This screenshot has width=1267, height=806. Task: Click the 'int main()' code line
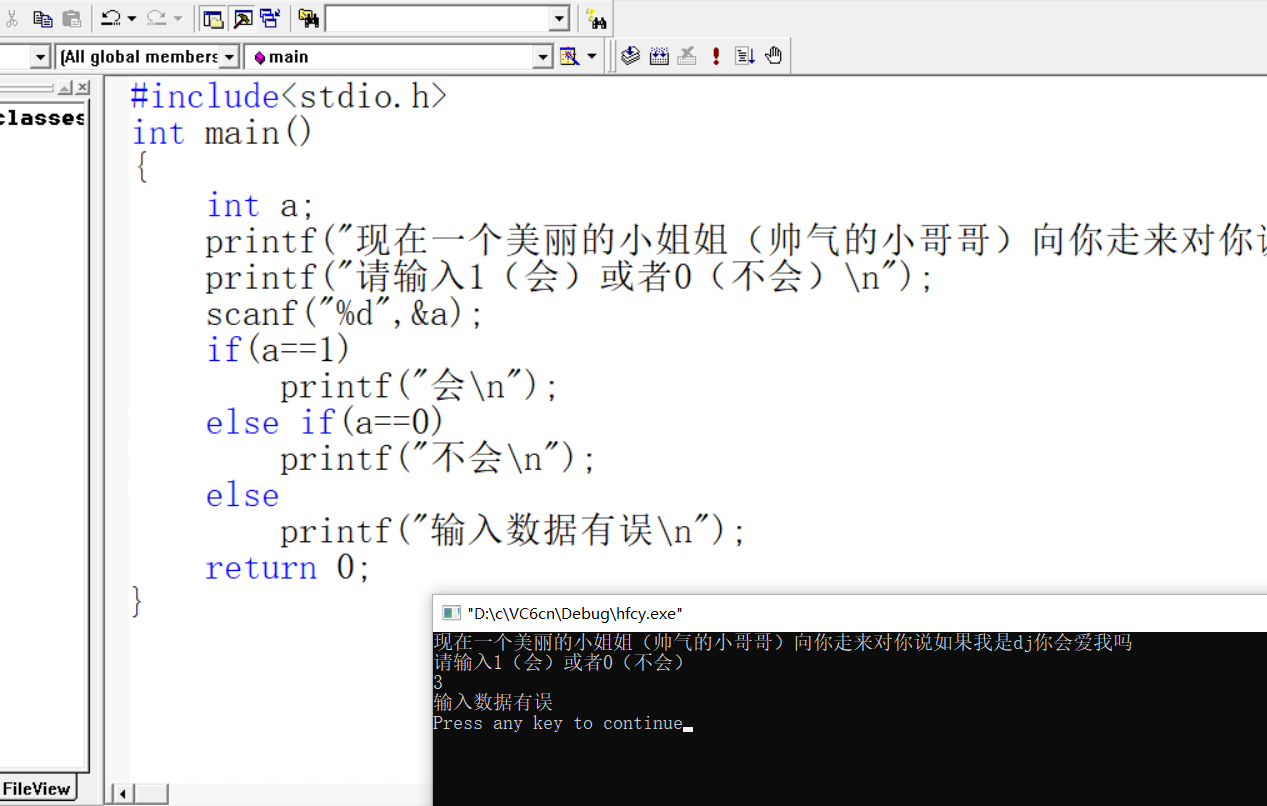(222, 133)
